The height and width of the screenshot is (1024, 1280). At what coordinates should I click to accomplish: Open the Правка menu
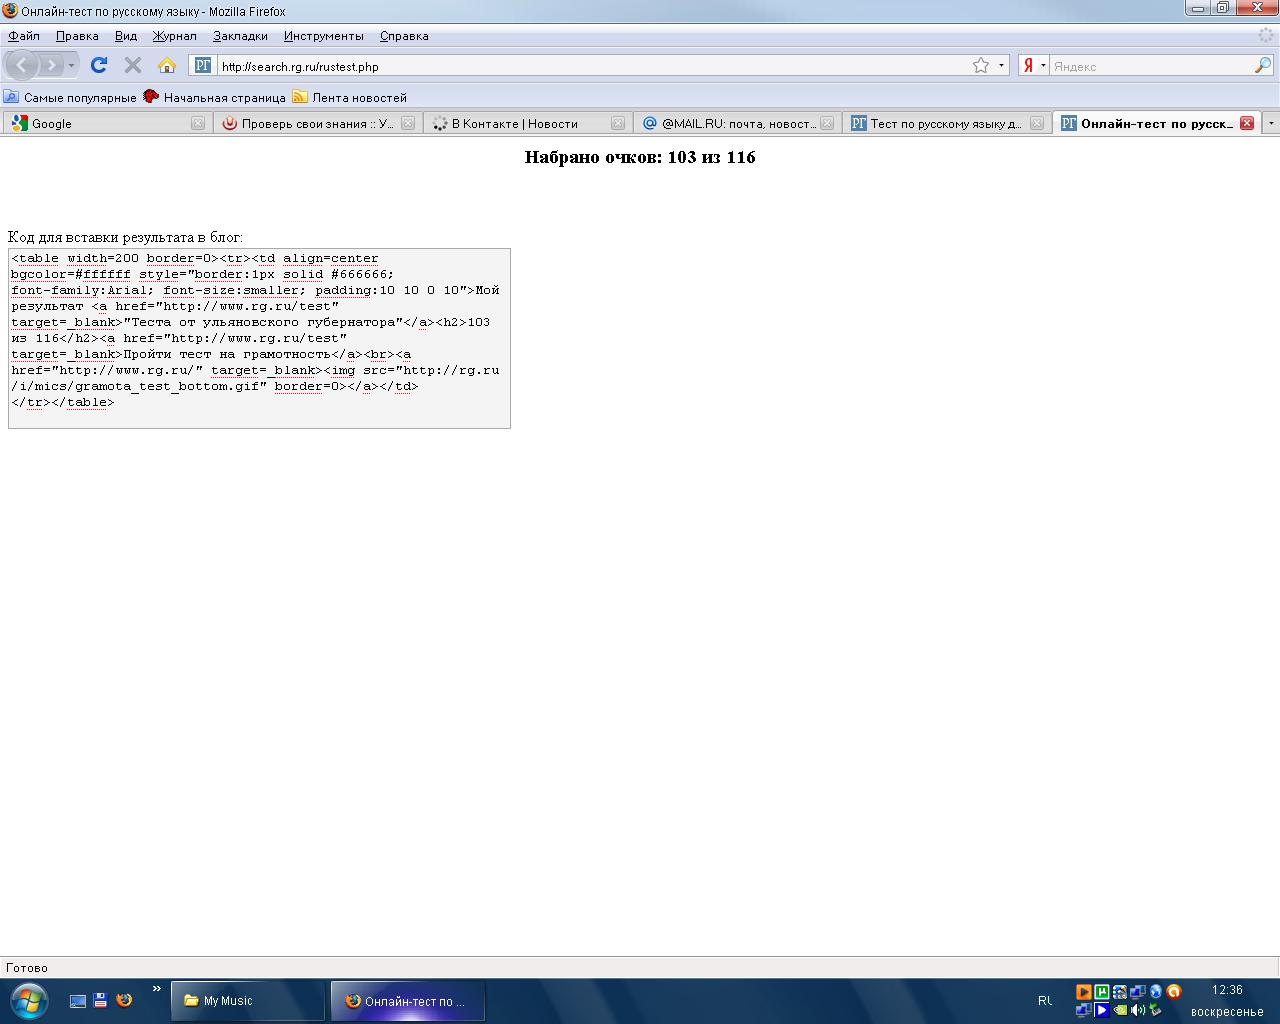[77, 36]
